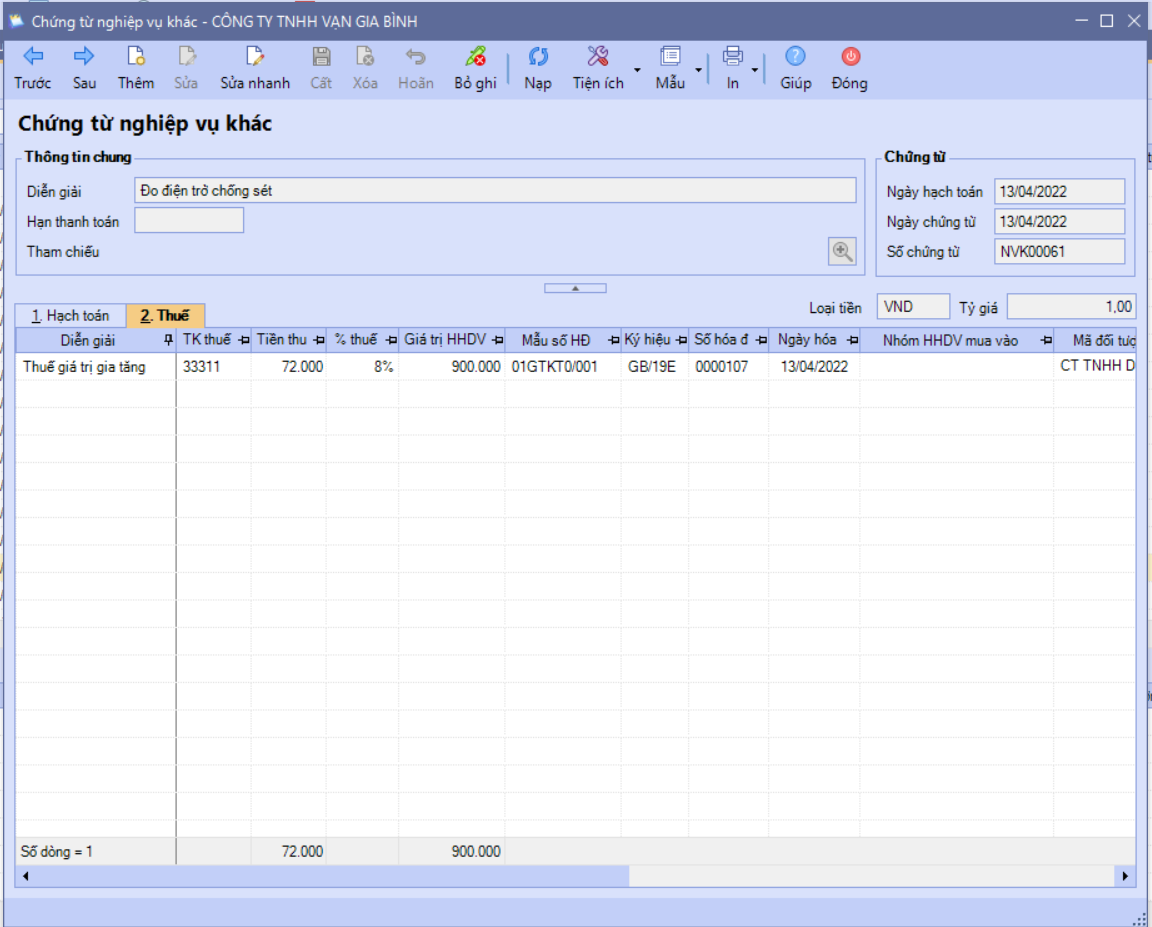Expand the Tiện ích dropdown arrow

[637, 71]
